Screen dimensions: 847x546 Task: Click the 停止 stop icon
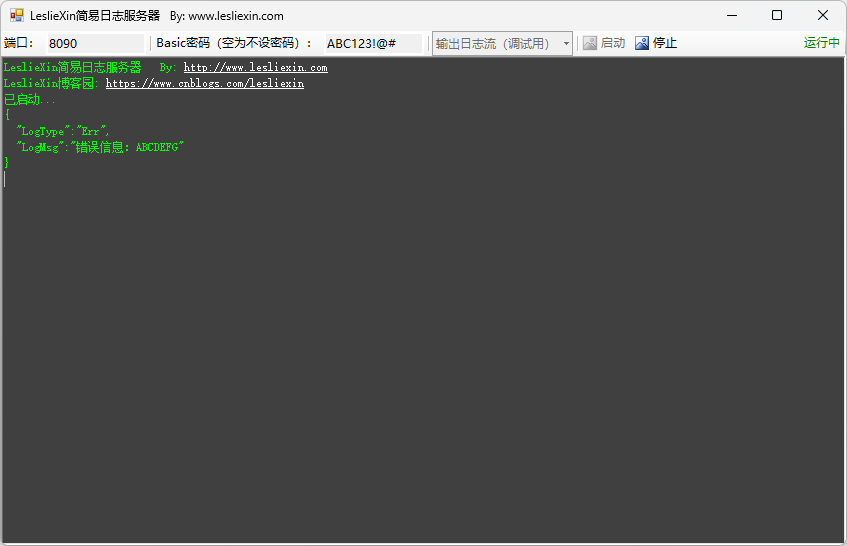pyautogui.click(x=642, y=43)
